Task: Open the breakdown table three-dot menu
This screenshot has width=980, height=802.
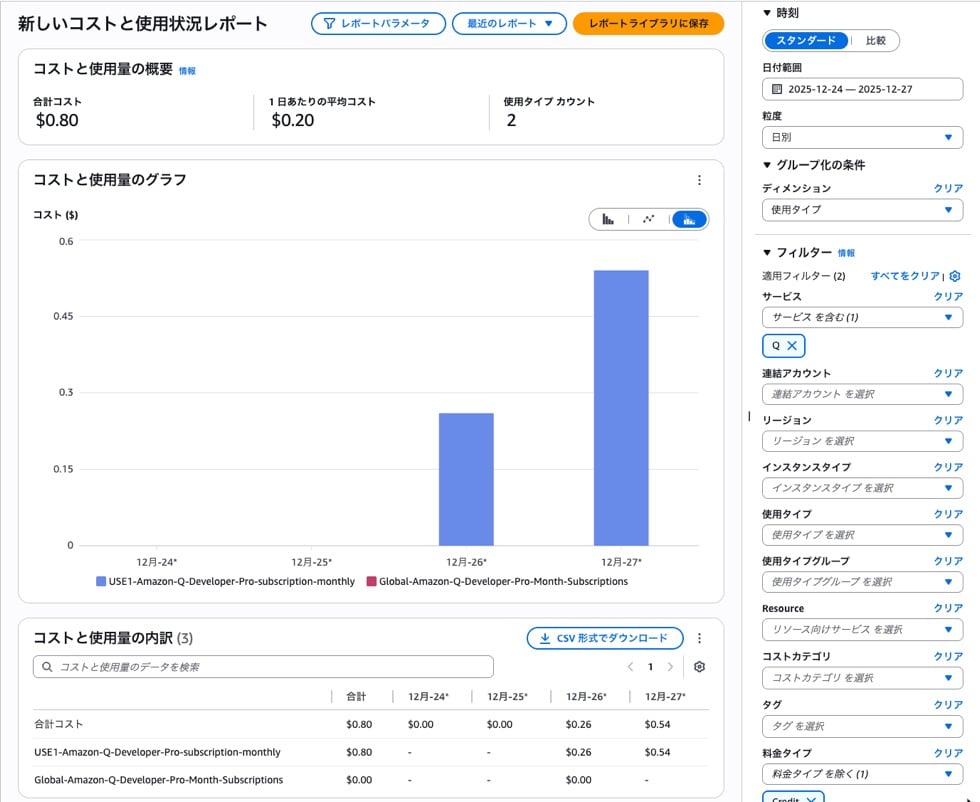Action: 700,638
